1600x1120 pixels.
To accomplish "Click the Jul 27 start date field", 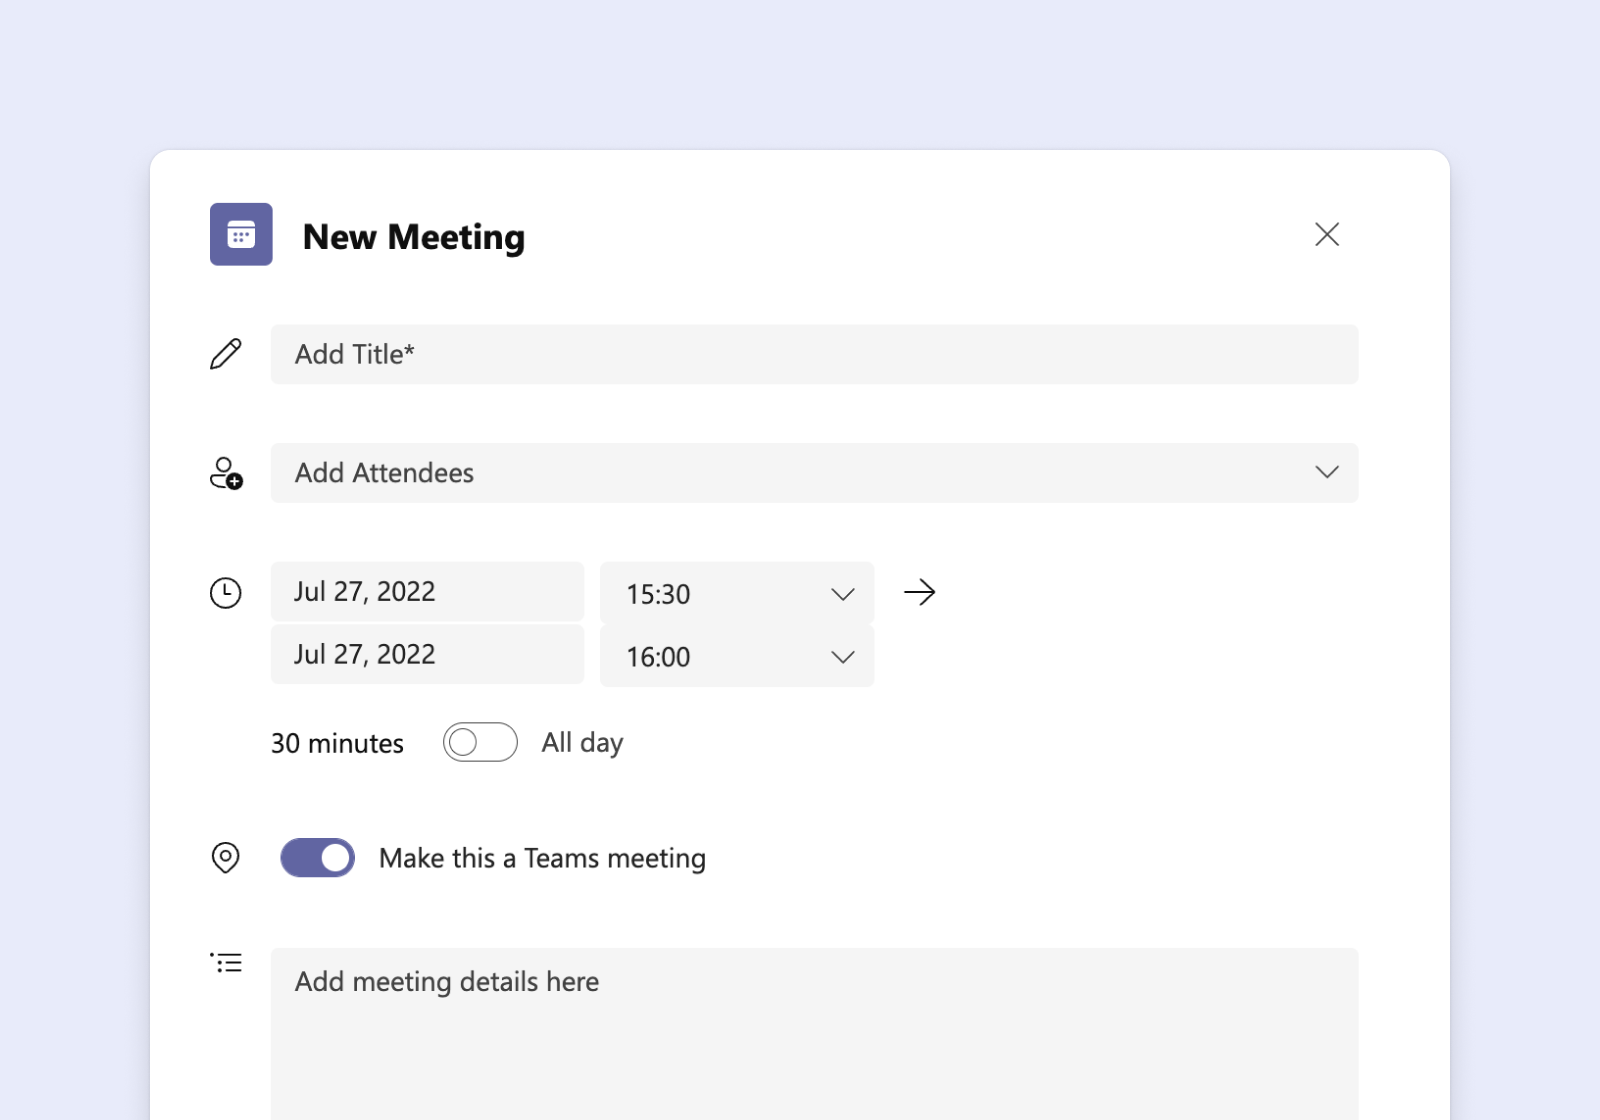I will [x=427, y=591].
